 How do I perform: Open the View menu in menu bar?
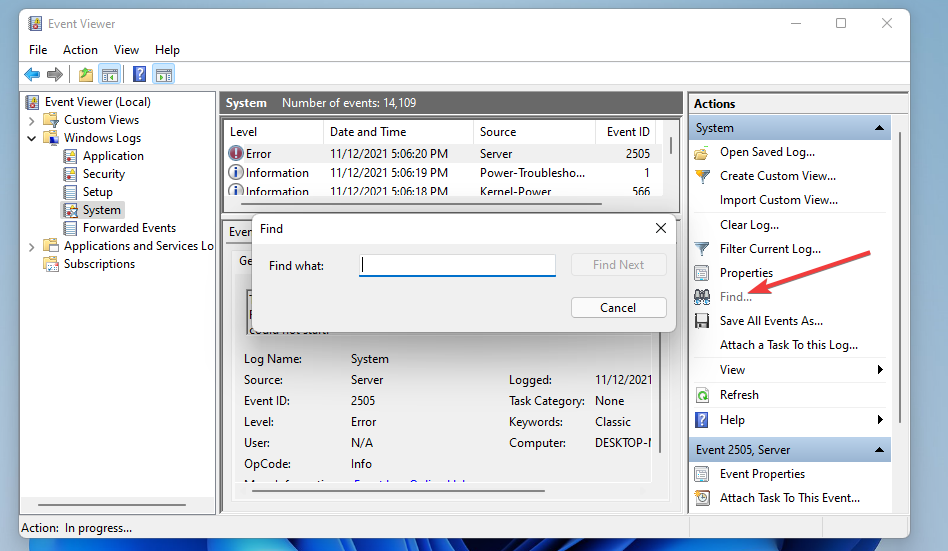pyautogui.click(x=126, y=50)
